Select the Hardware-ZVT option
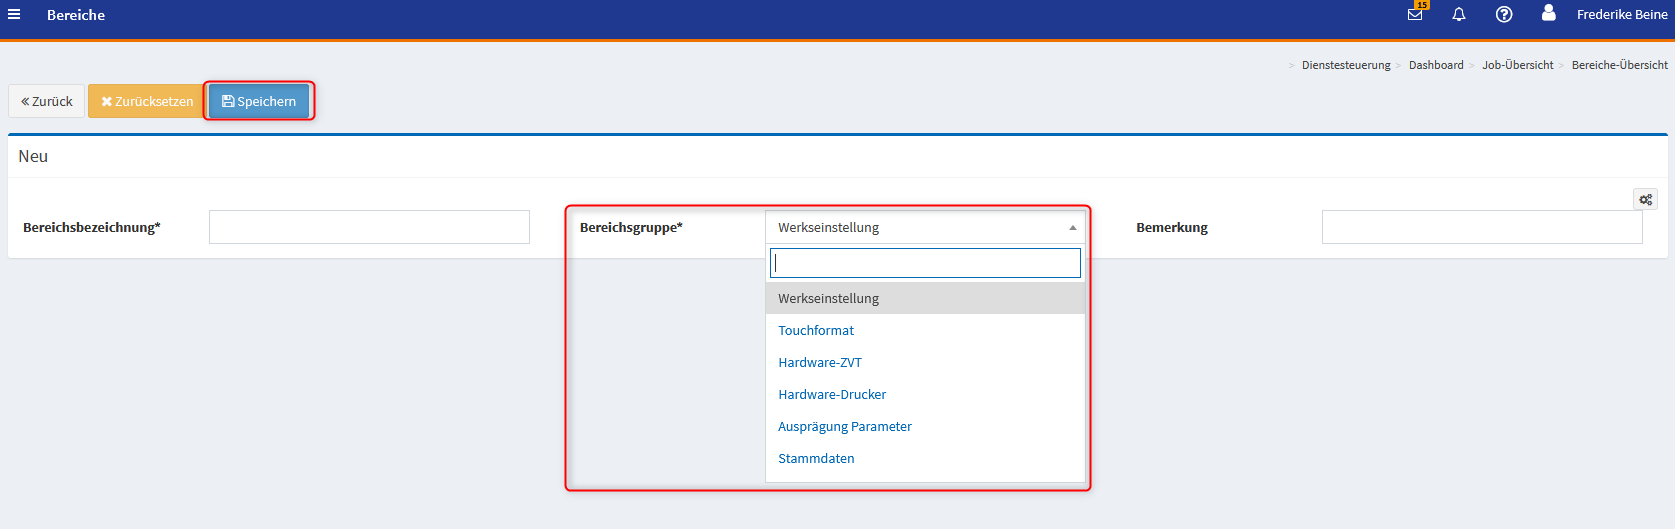1675x529 pixels. point(820,362)
